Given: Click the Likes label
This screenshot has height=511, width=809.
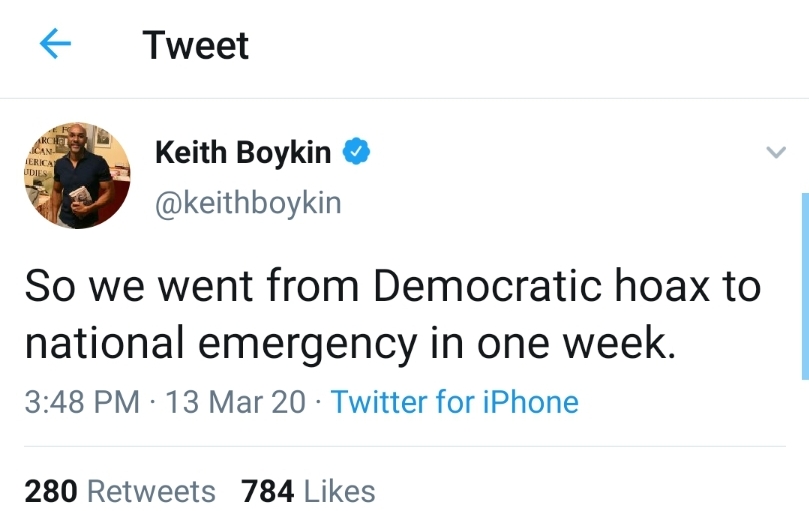Looking at the screenshot, I should coord(339,491).
